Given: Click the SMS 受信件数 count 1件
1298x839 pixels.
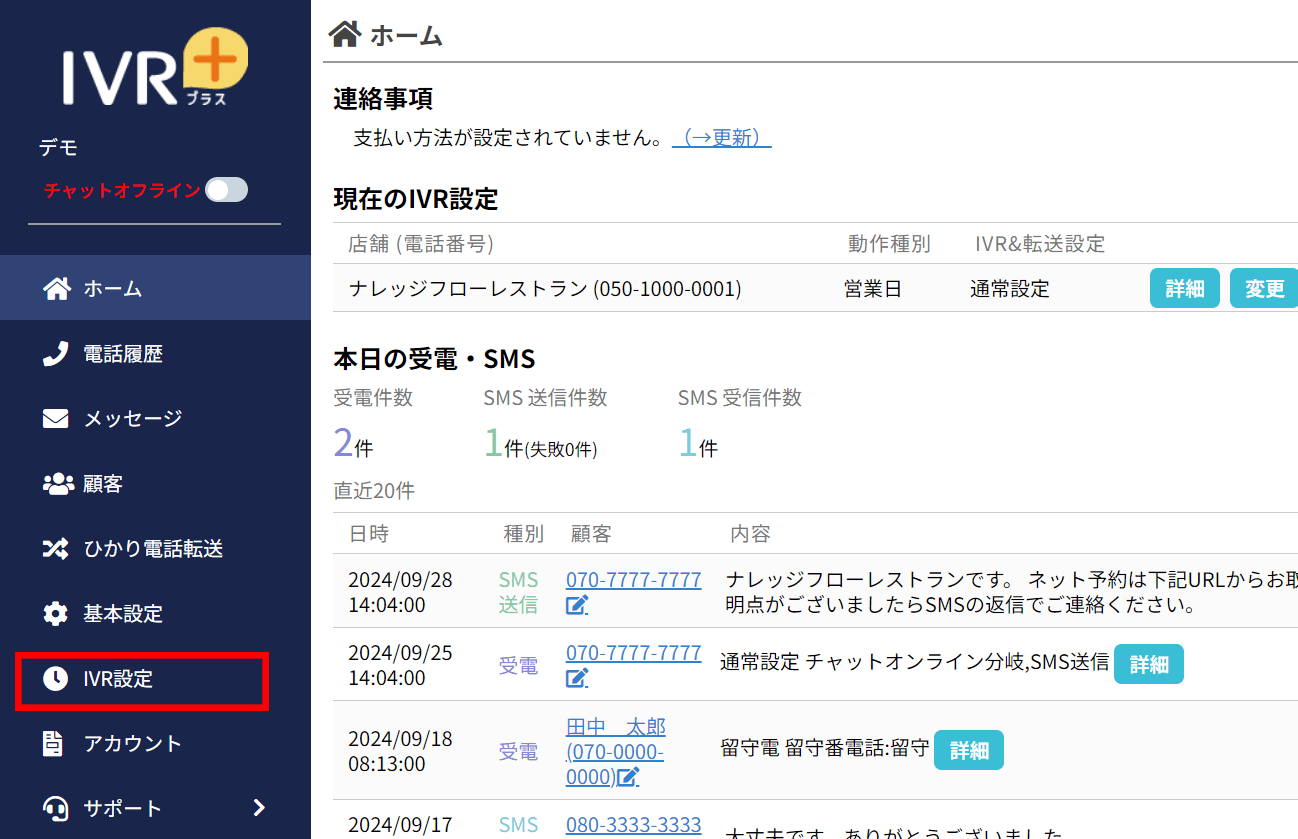Looking at the screenshot, I should coord(698,443).
